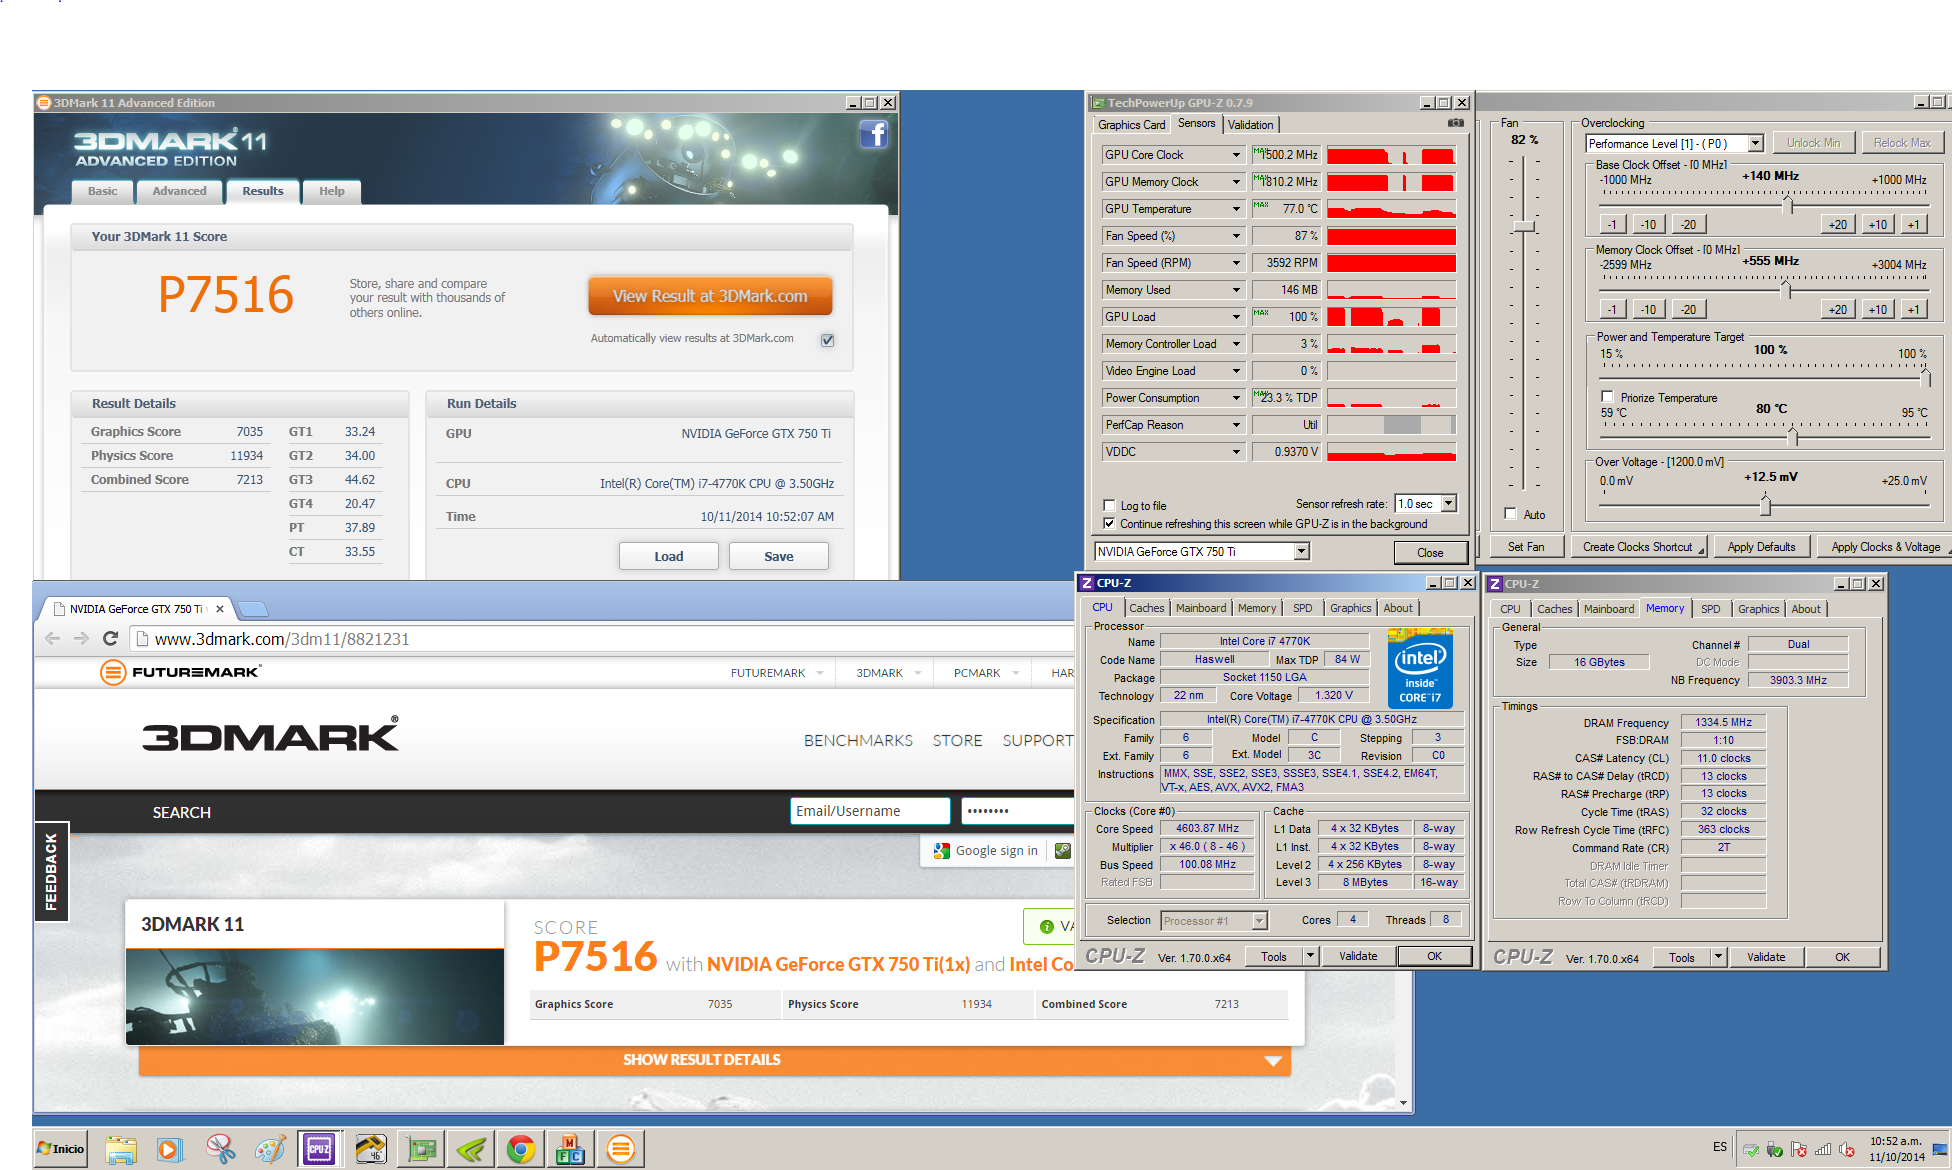Open language ES indicator in taskbar
The width and height of the screenshot is (1952, 1170).
[1720, 1147]
